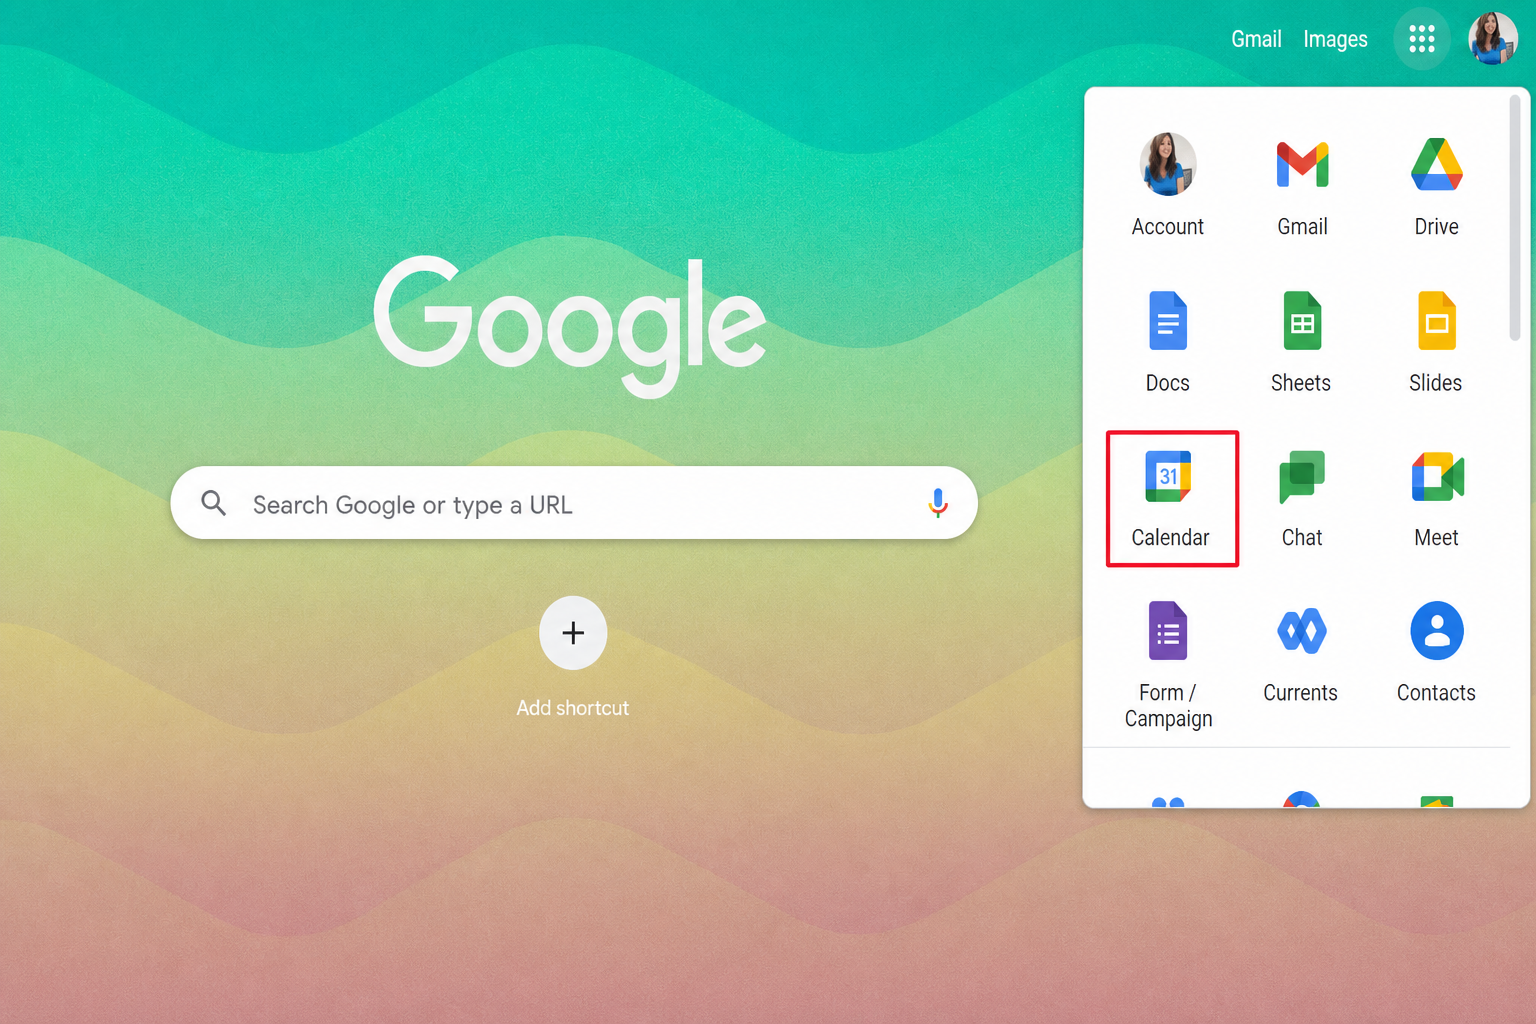
Task: Start voice search with the microphone
Action: (x=938, y=503)
